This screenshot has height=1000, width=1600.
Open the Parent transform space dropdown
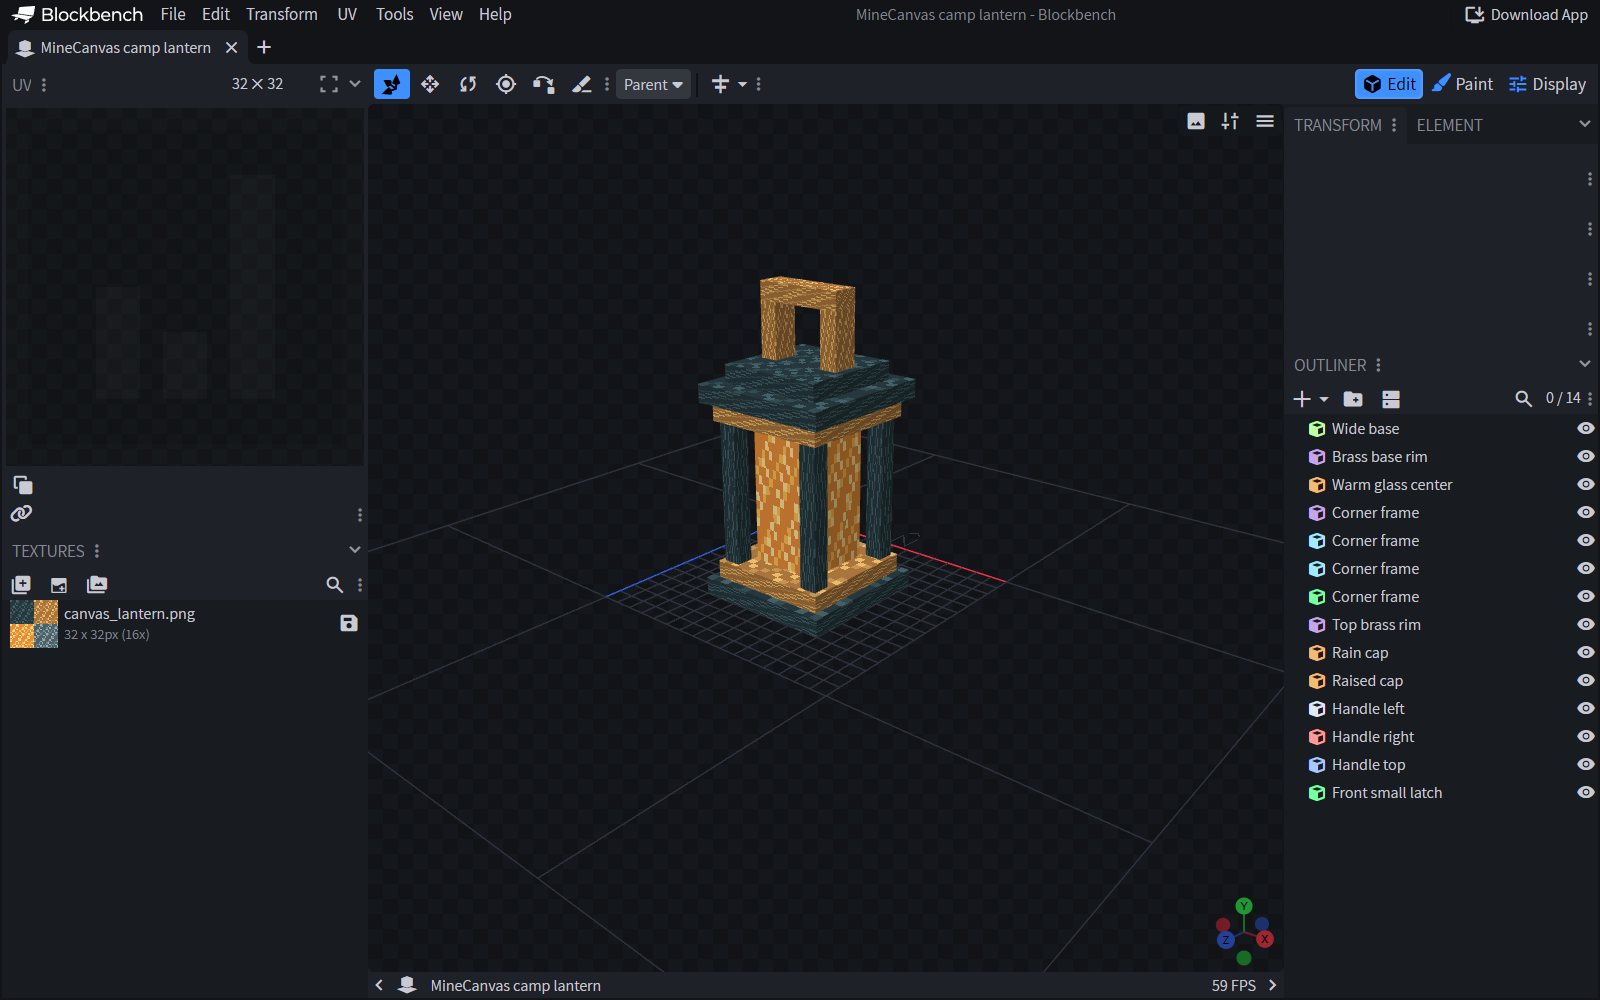(653, 84)
